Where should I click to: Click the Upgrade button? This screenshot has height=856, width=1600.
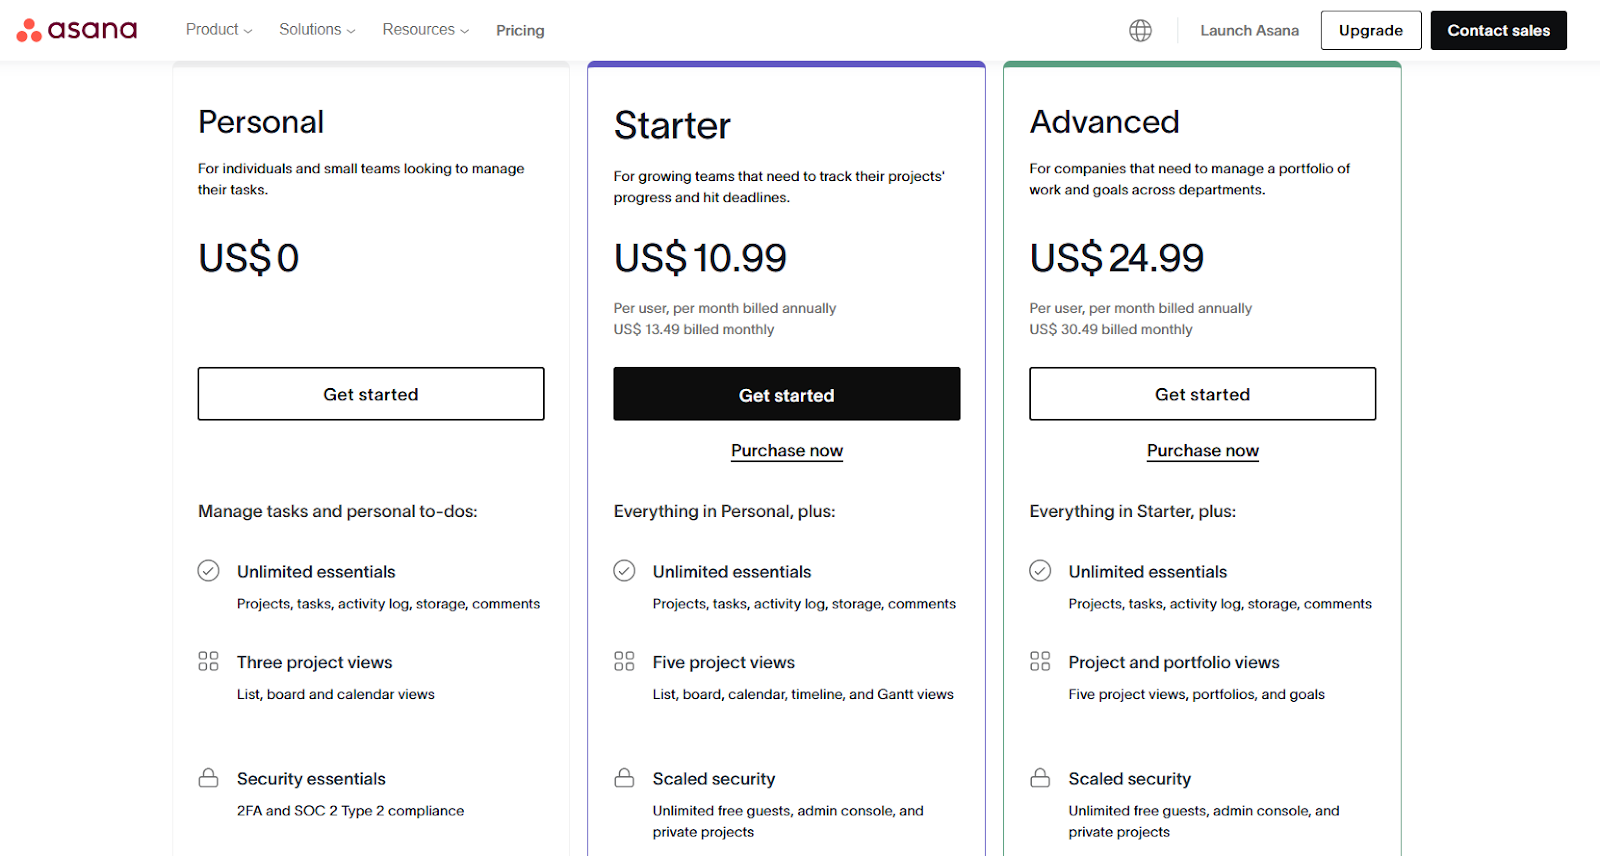pos(1370,31)
